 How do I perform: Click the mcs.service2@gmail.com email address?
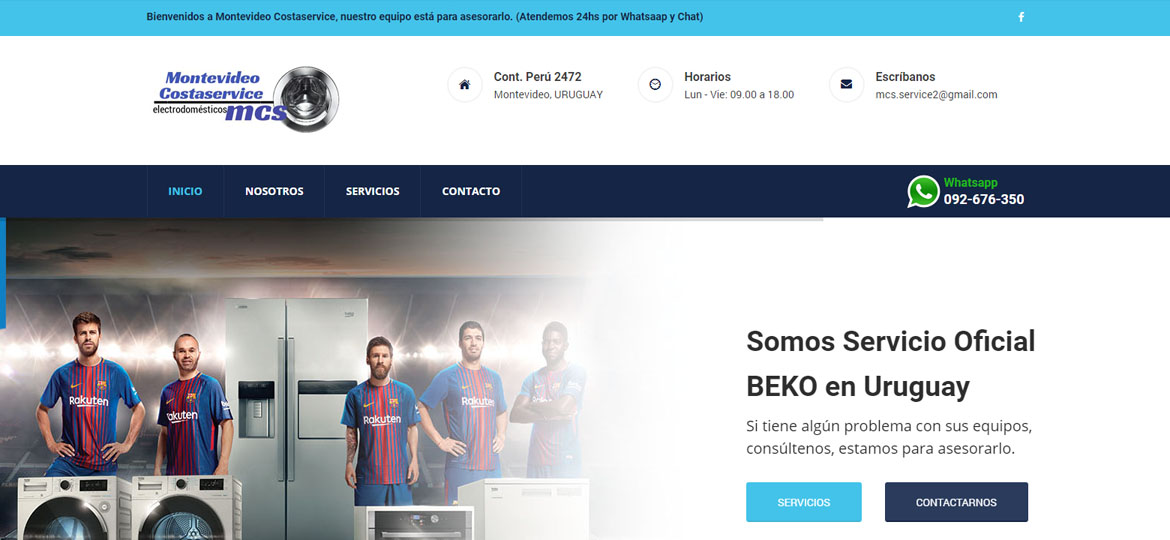[x=936, y=95]
